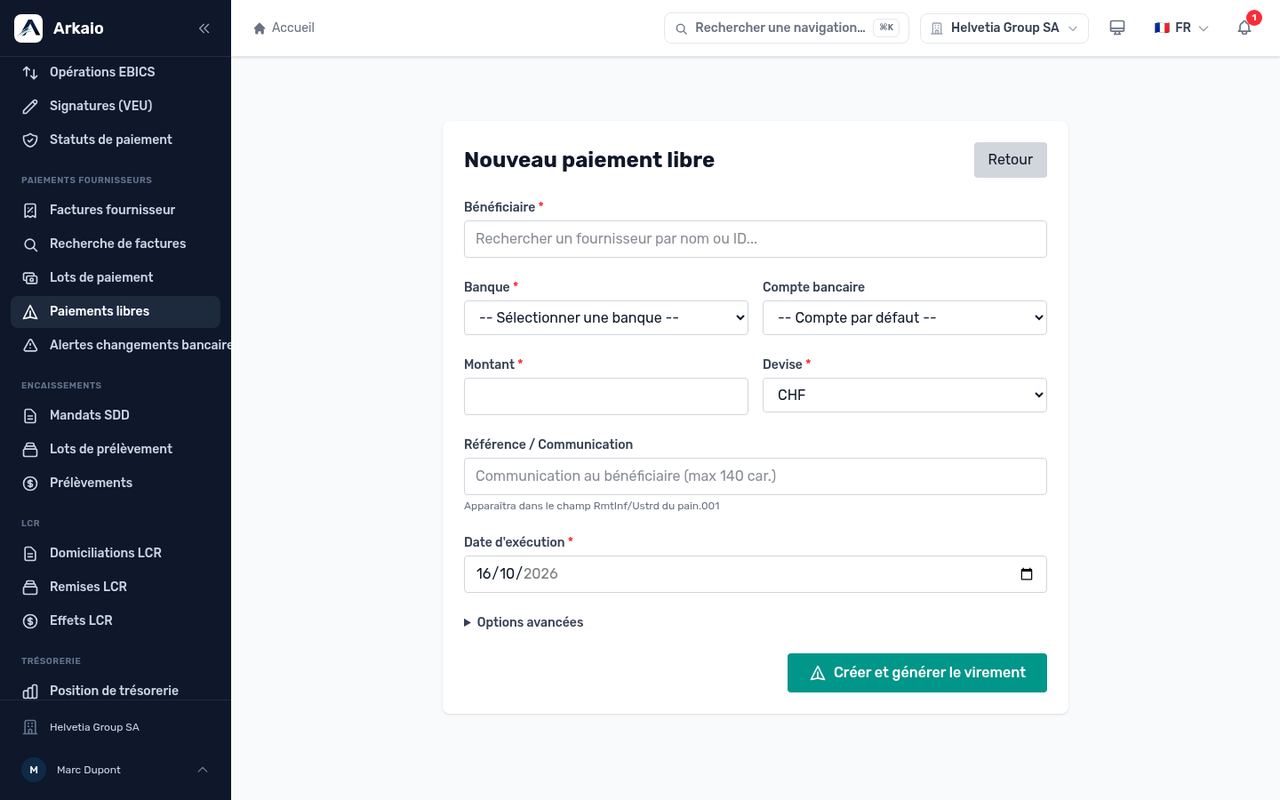Open the Compte bancaire dropdown
The image size is (1280, 800).
pyautogui.click(x=904, y=318)
